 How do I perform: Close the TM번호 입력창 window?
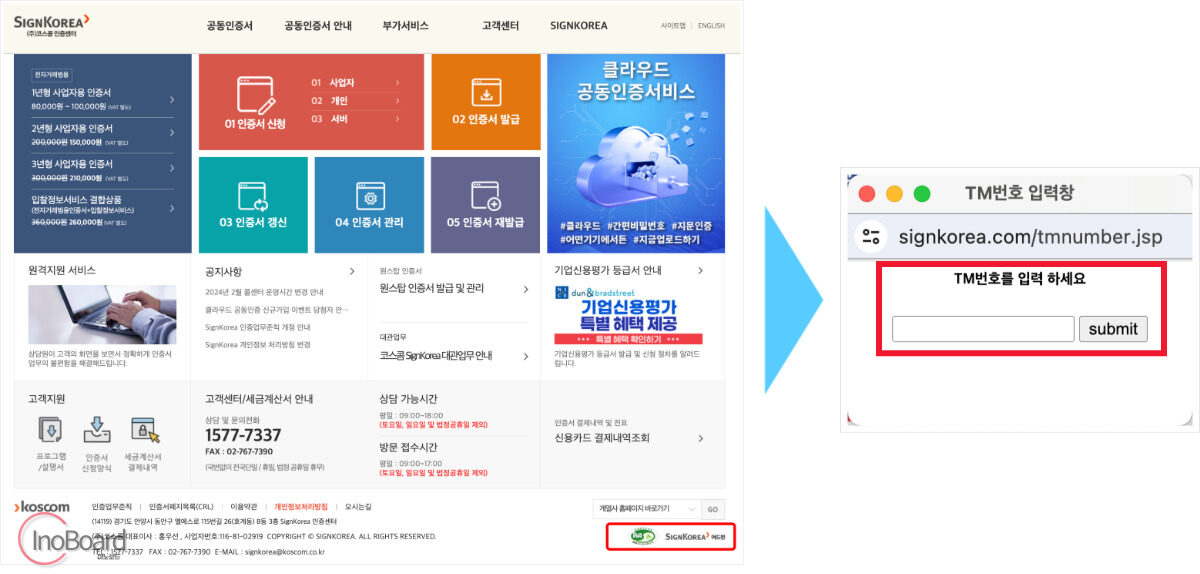(x=867, y=194)
